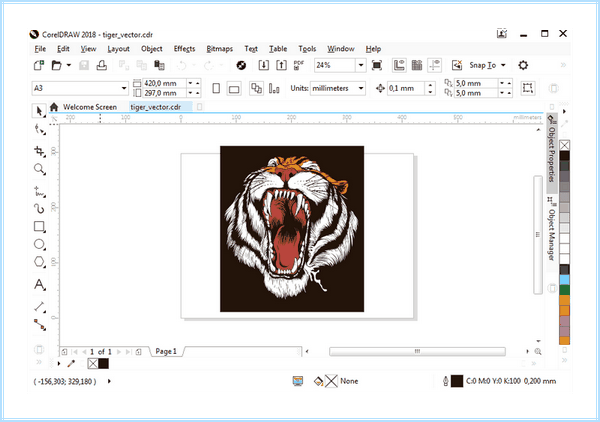
Task: Open the Effects menu
Action: [184, 49]
